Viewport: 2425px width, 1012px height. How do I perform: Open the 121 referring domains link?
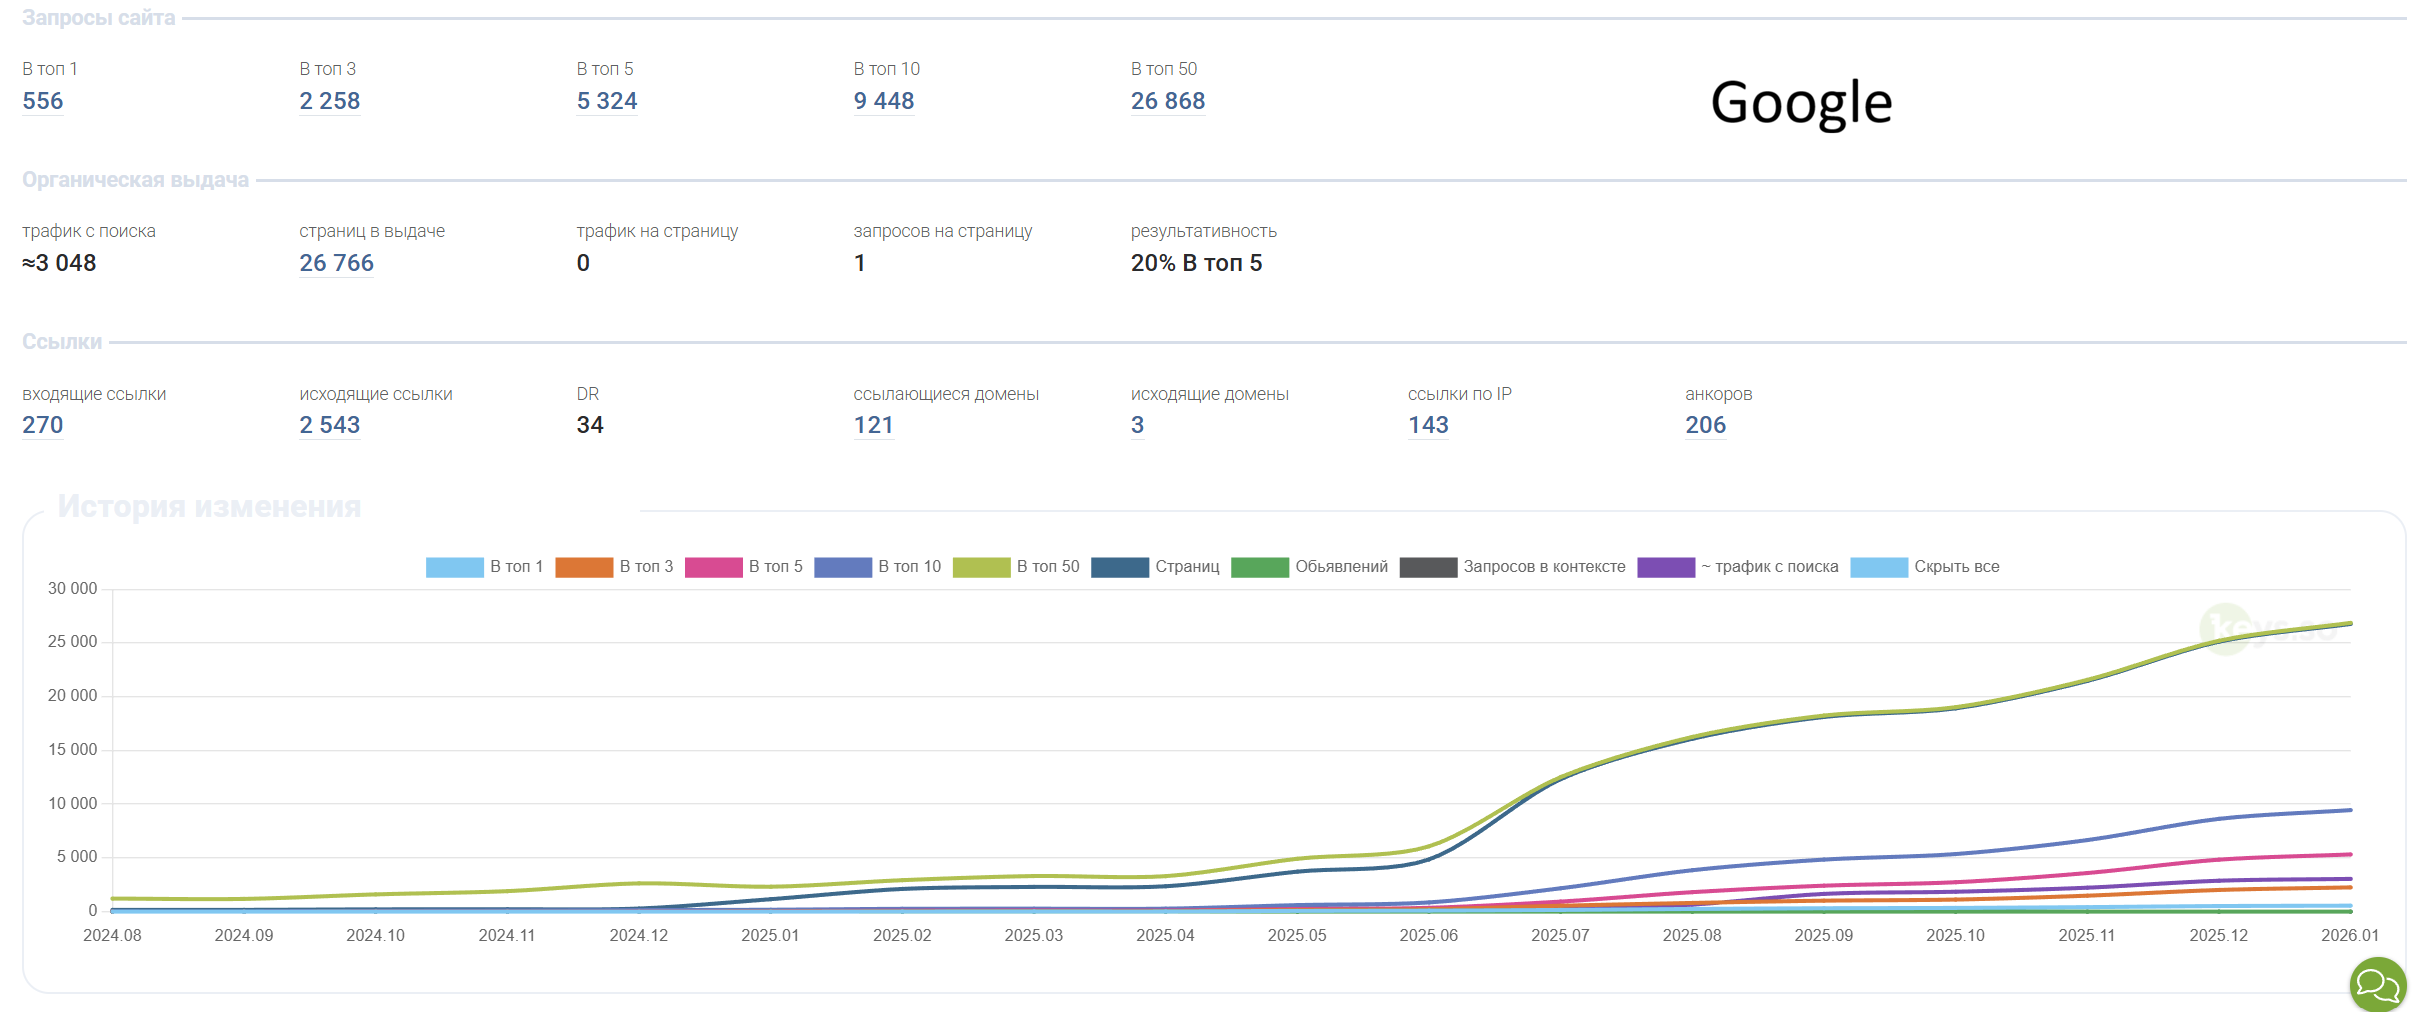874,425
